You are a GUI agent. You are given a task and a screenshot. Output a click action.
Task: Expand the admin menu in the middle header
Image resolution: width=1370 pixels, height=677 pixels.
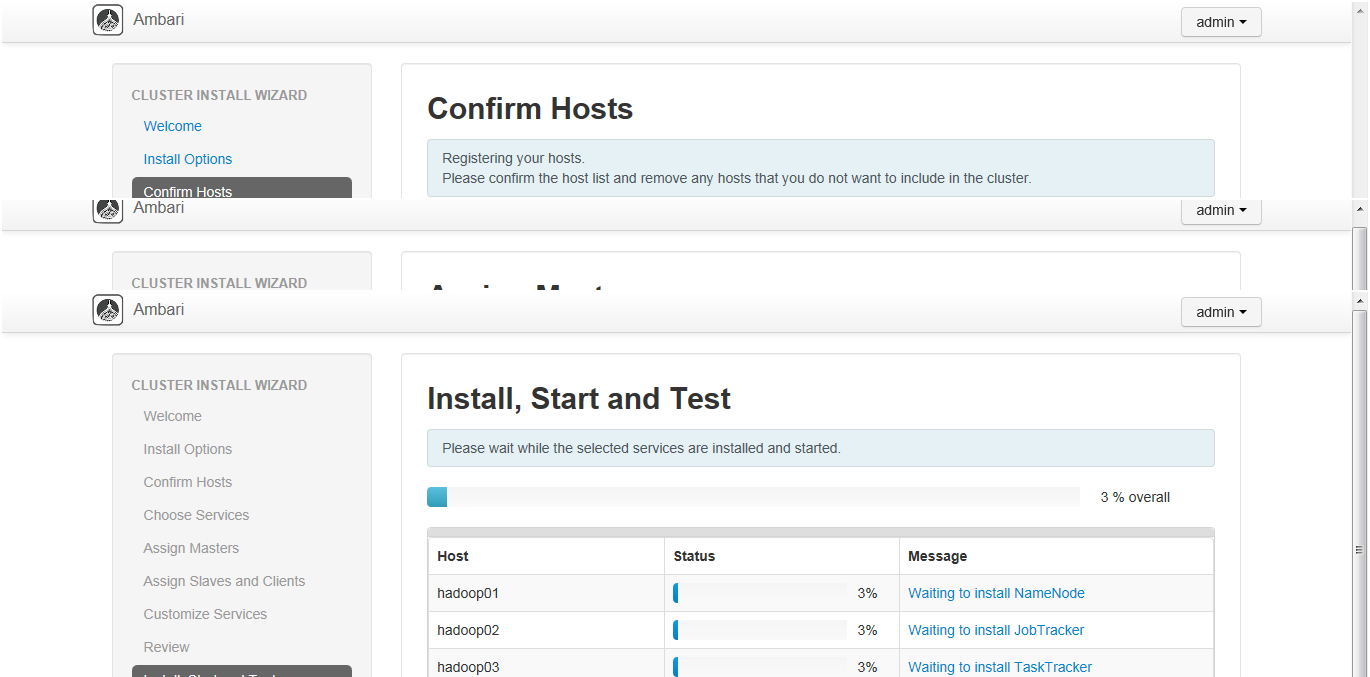click(1220, 211)
